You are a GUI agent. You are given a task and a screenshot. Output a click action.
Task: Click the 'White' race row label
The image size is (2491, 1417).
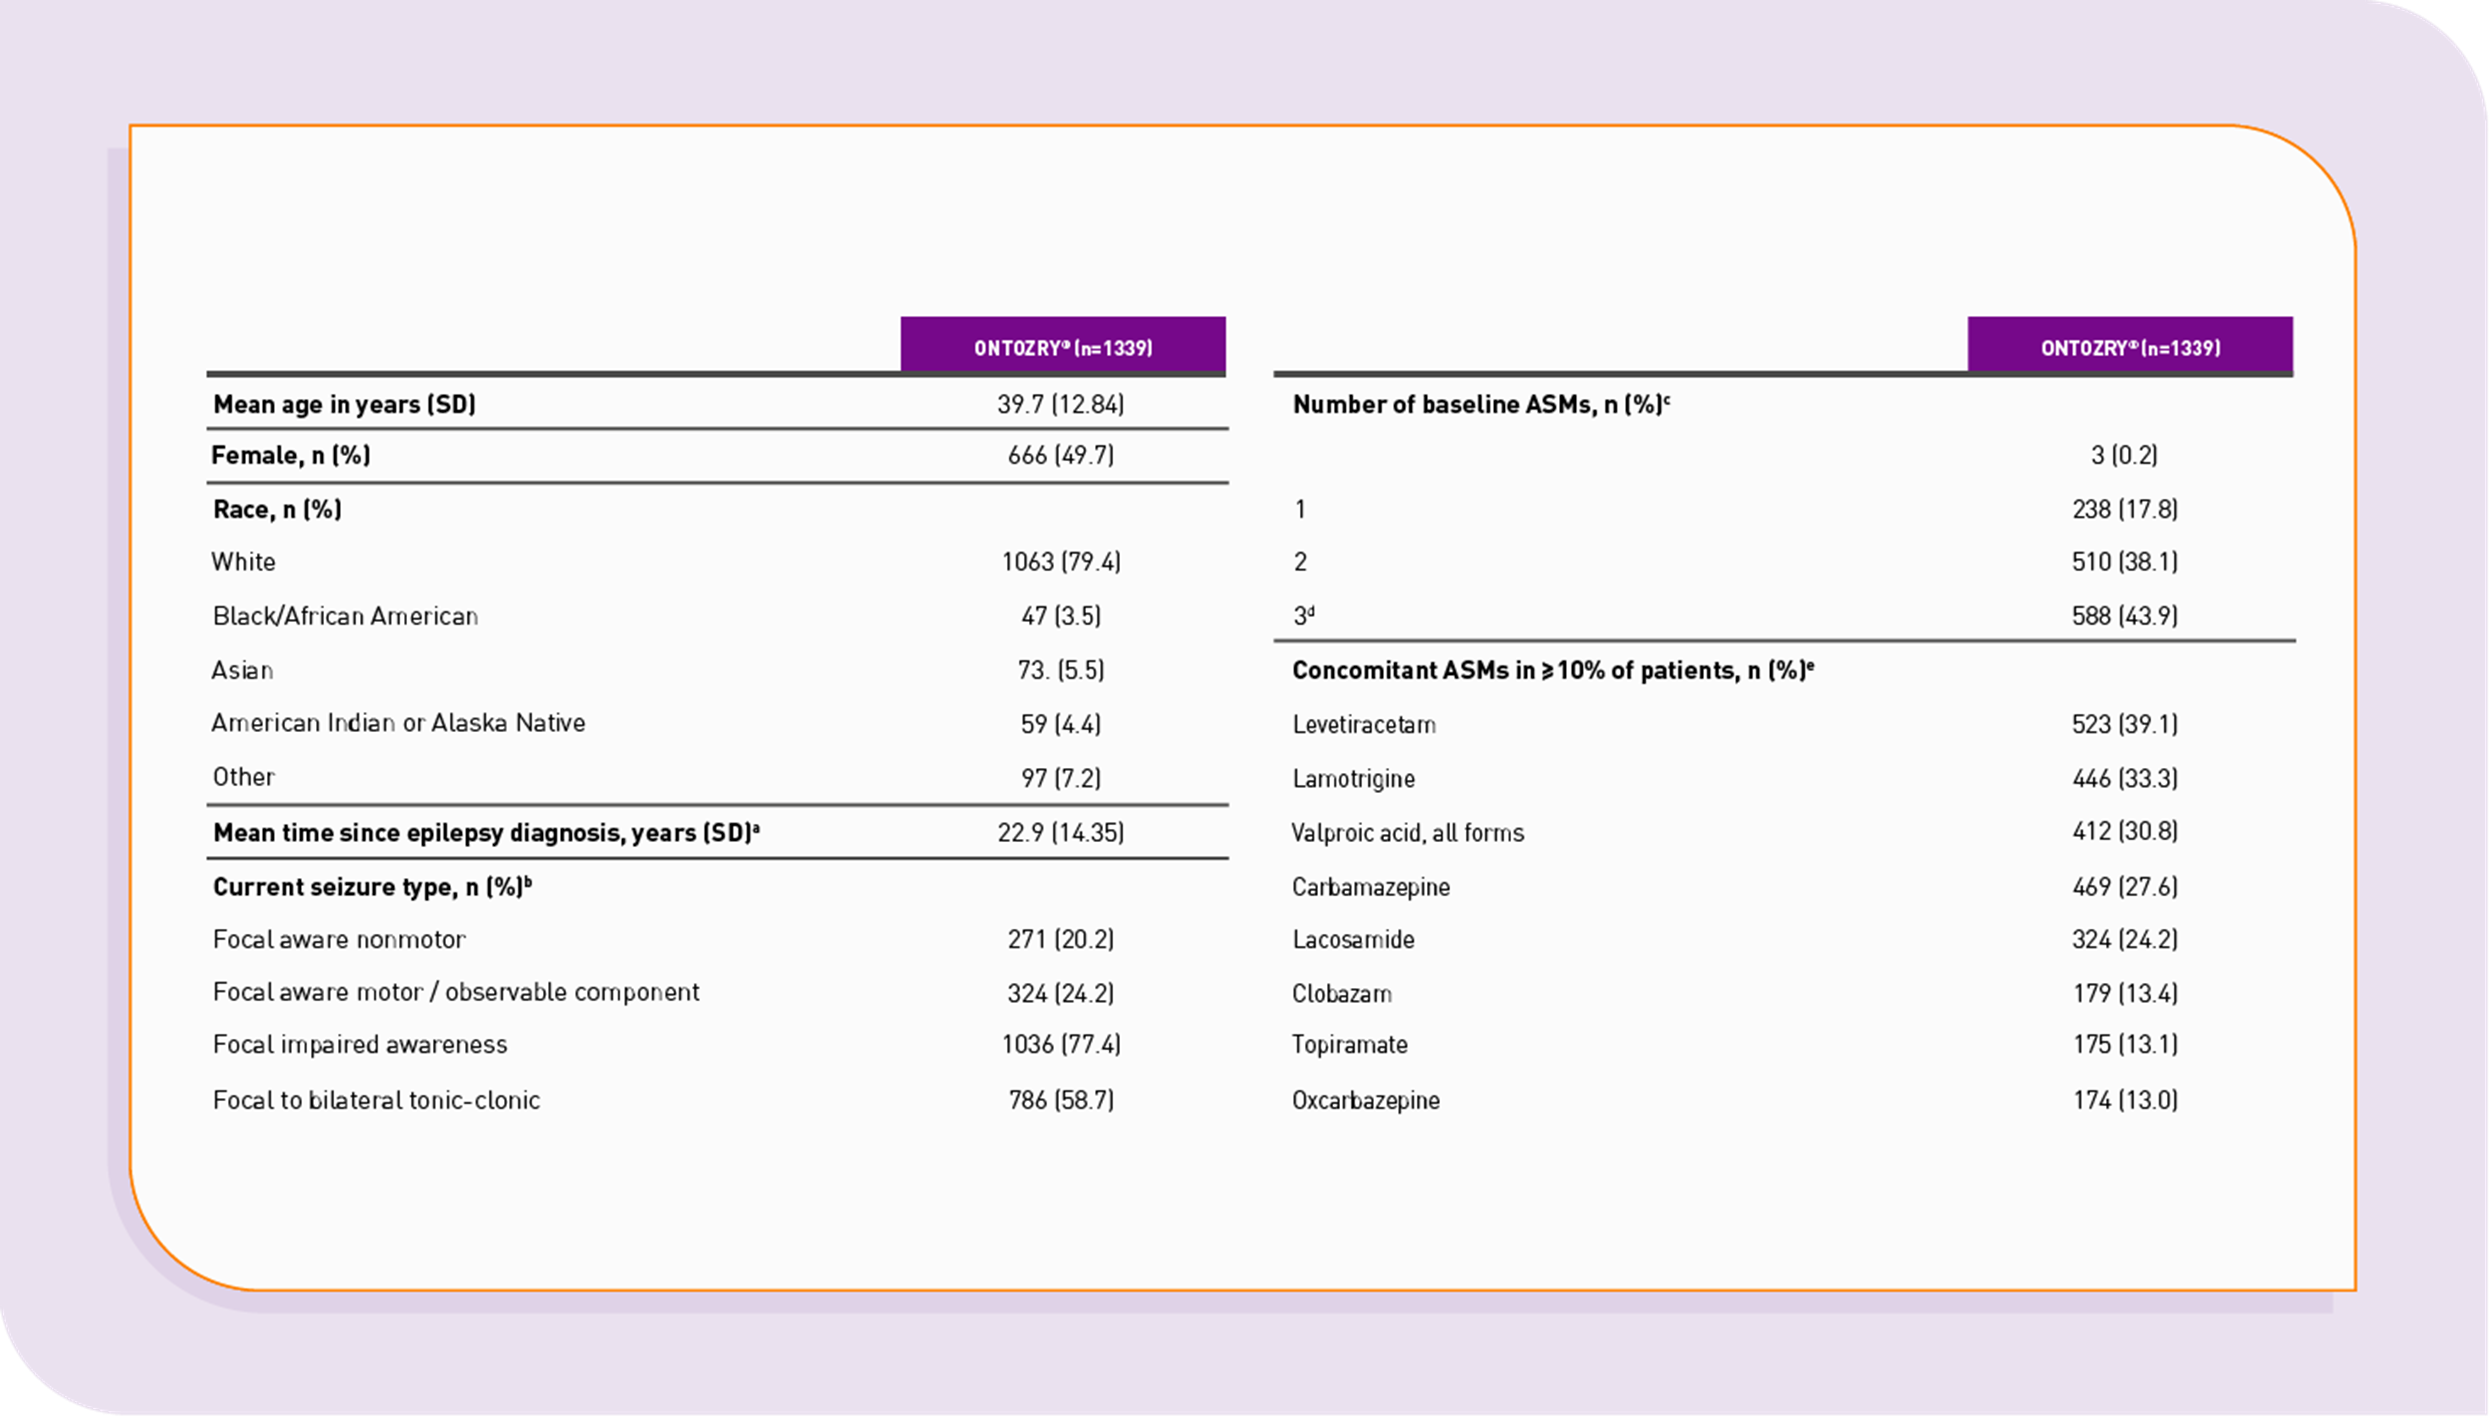coord(243,562)
